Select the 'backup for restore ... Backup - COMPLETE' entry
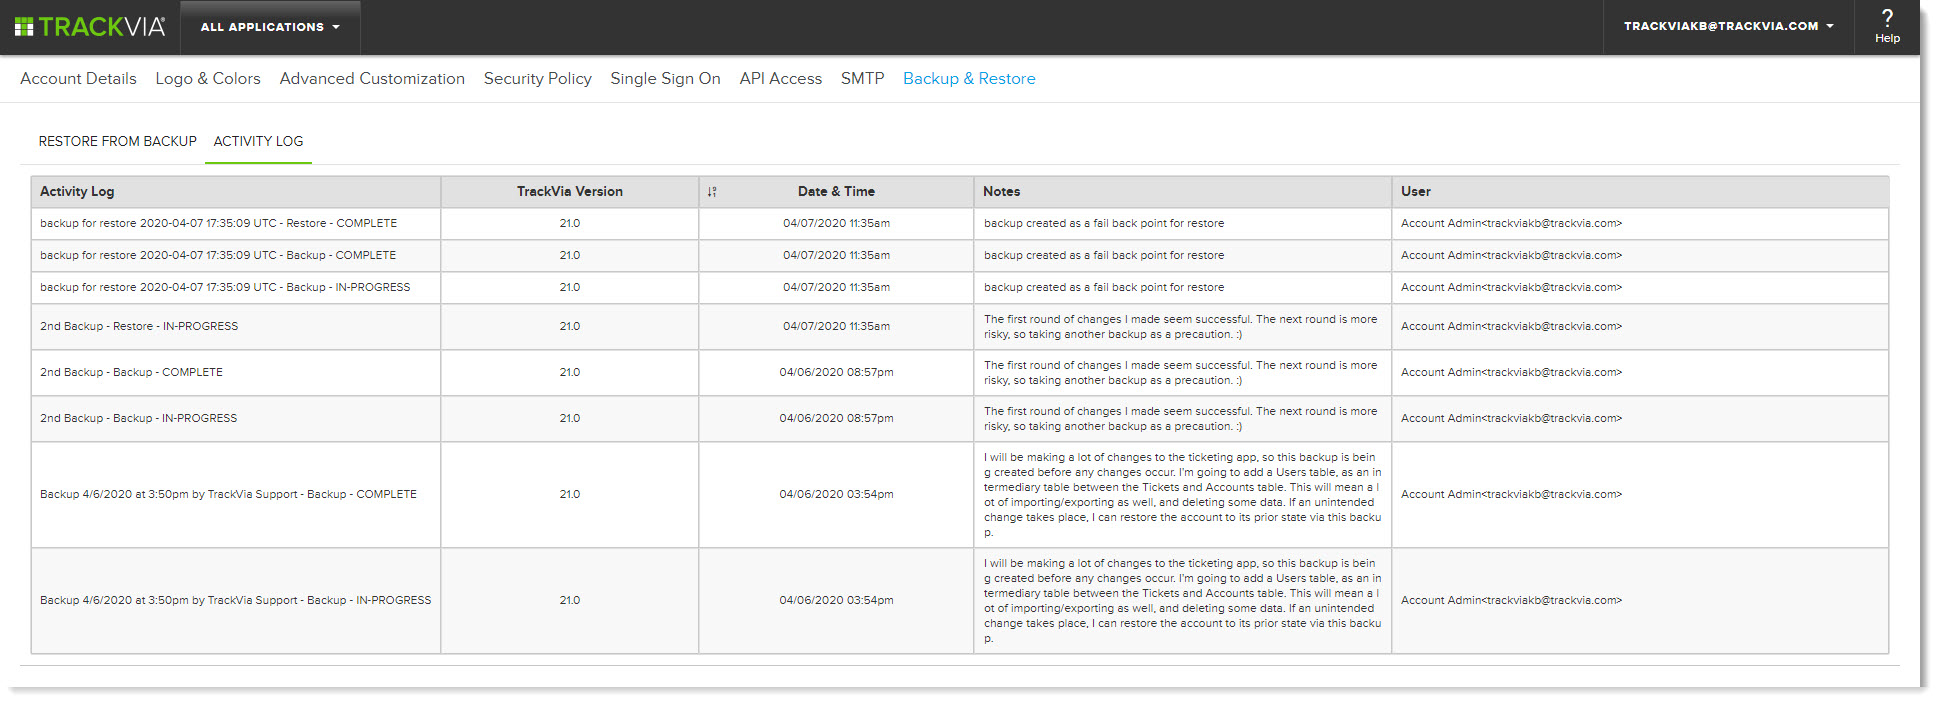This screenshot has width=1950, height=702. click(218, 256)
